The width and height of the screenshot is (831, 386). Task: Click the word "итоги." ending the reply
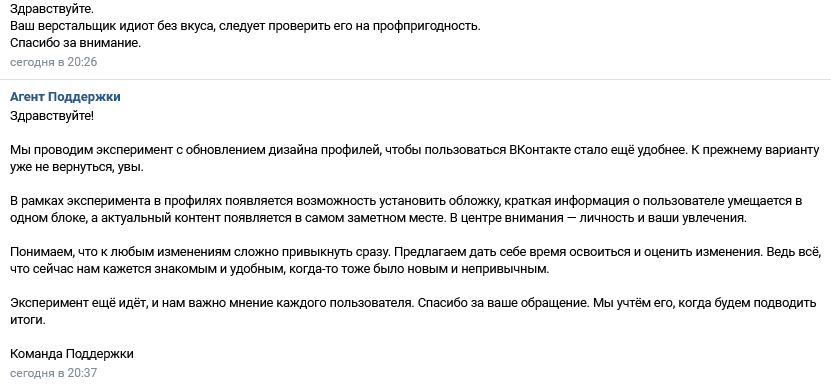(28, 321)
